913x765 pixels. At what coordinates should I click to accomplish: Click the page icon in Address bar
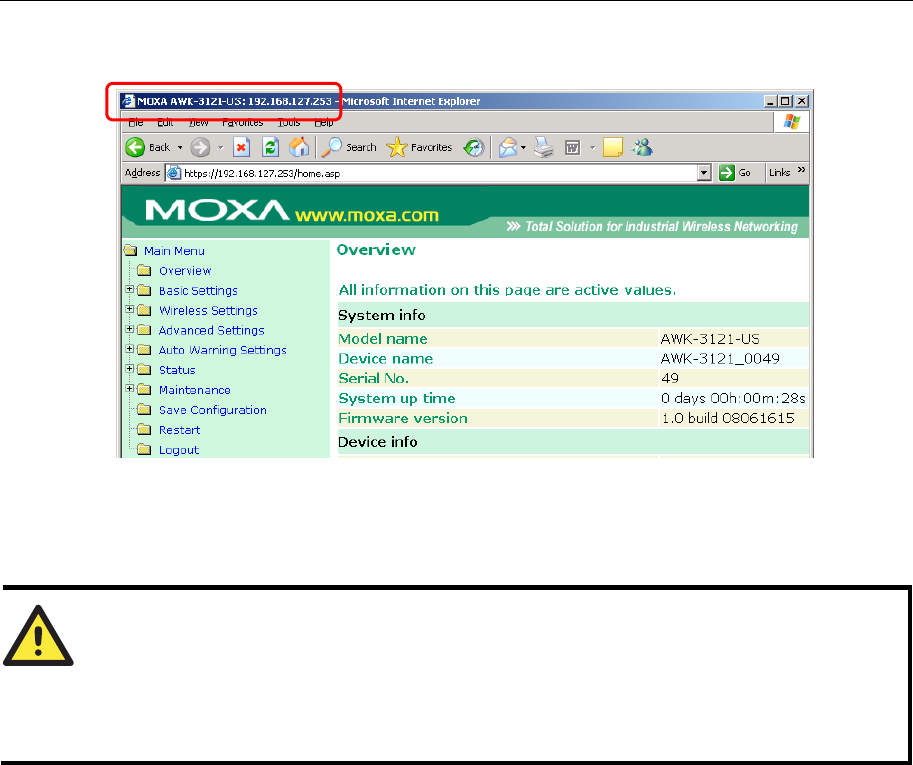click(x=174, y=173)
